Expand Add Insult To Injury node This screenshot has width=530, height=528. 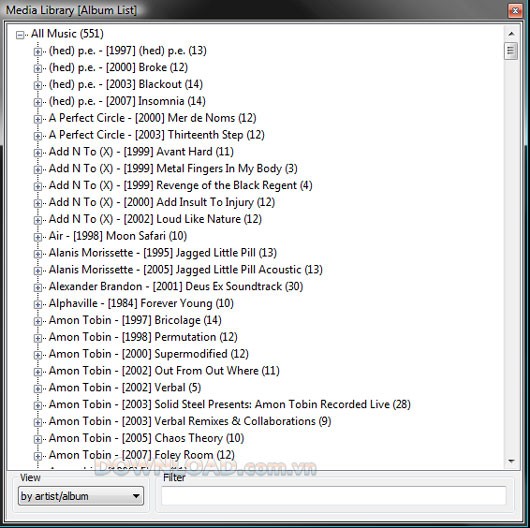(x=38, y=203)
